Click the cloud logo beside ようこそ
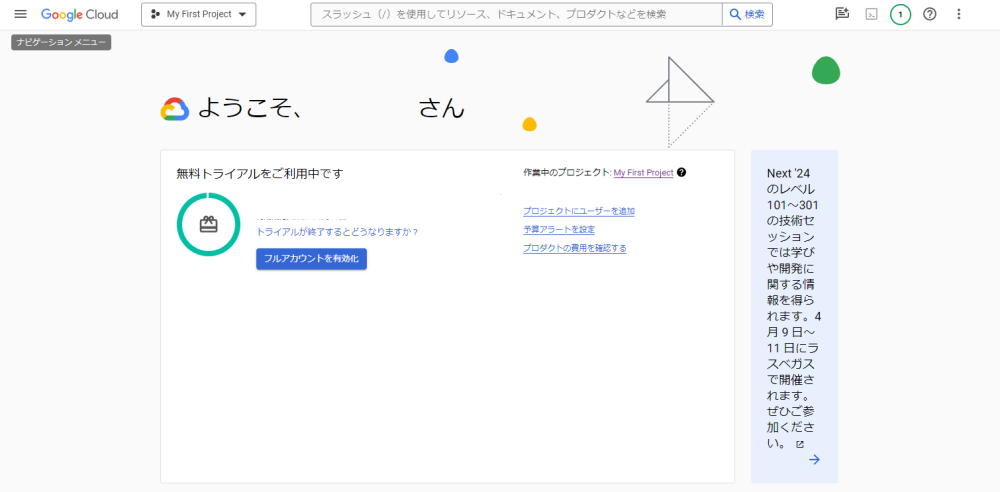Viewport: 1000px width, 492px height. 175,109
